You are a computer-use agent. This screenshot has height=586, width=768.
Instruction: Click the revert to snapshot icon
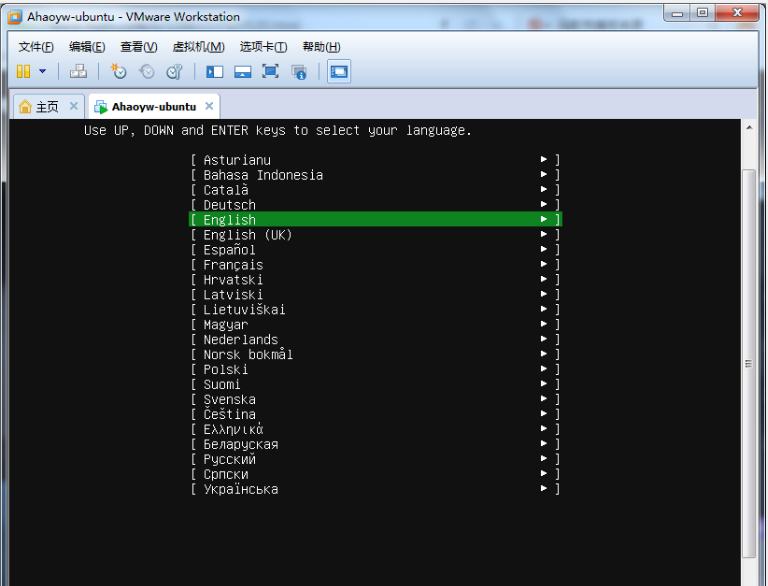coord(147,71)
